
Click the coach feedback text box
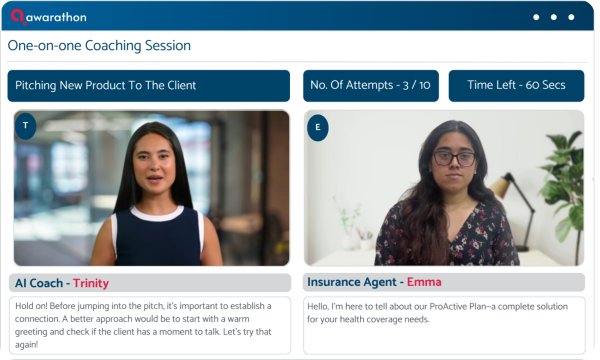coord(150,326)
